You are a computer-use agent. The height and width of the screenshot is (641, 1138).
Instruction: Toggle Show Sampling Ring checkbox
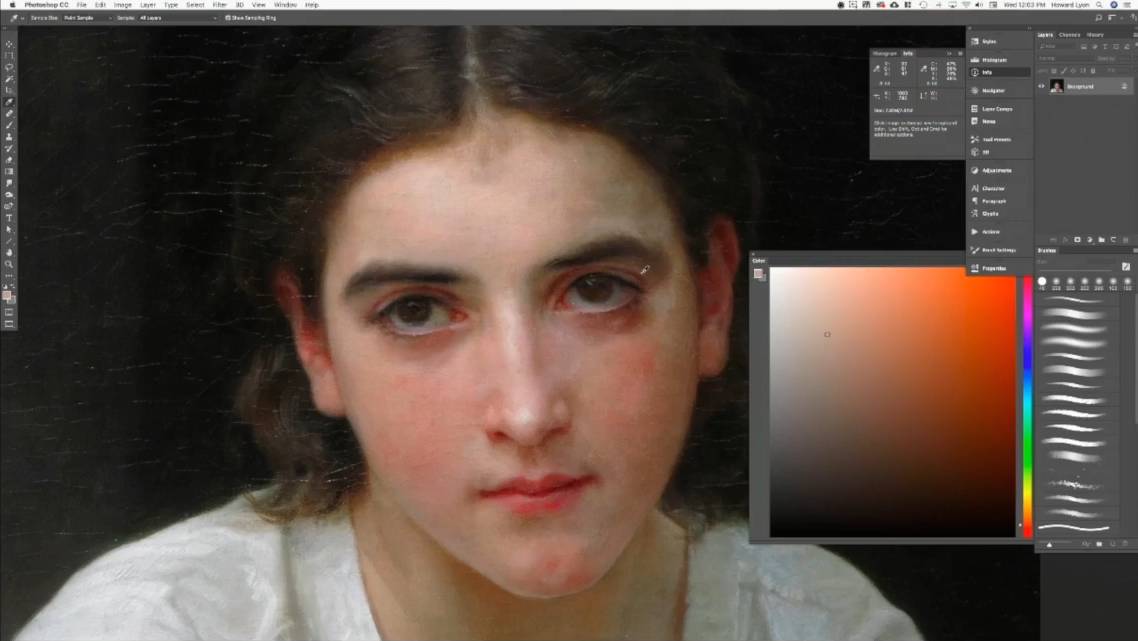(x=228, y=17)
